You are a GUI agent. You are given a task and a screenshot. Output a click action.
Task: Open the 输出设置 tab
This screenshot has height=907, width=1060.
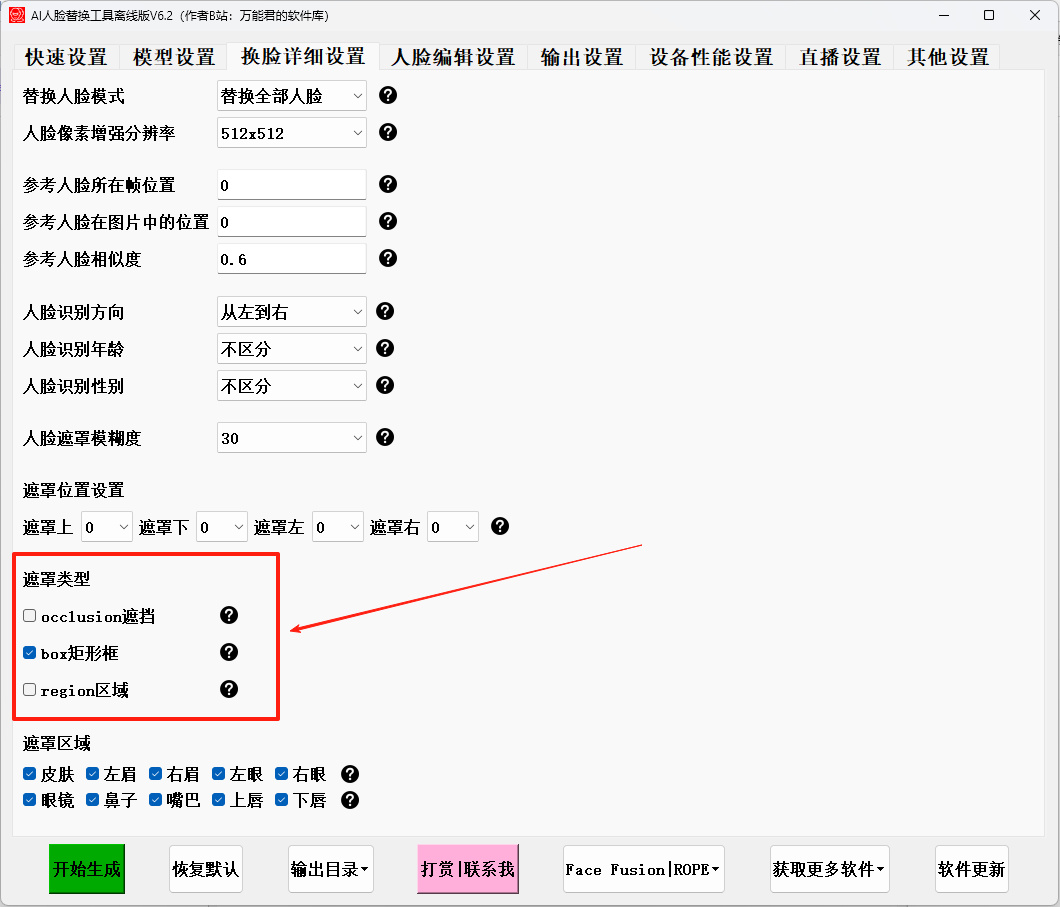tap(581, 57)
